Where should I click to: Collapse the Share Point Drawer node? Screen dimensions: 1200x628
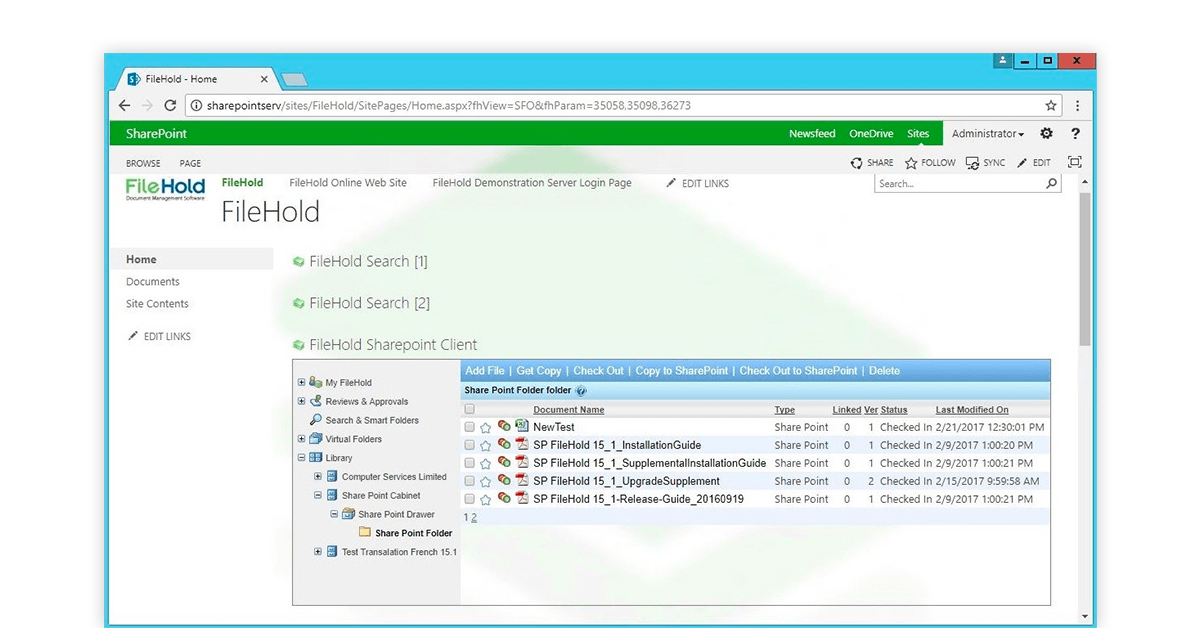point(335,514)
